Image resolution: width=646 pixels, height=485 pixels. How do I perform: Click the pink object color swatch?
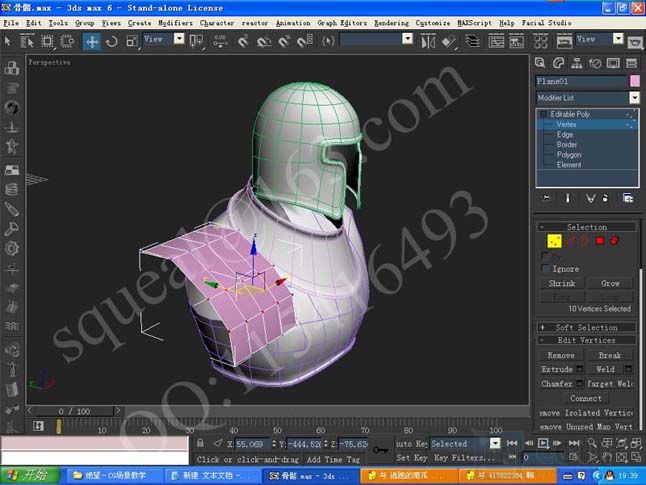coord(635,81)
